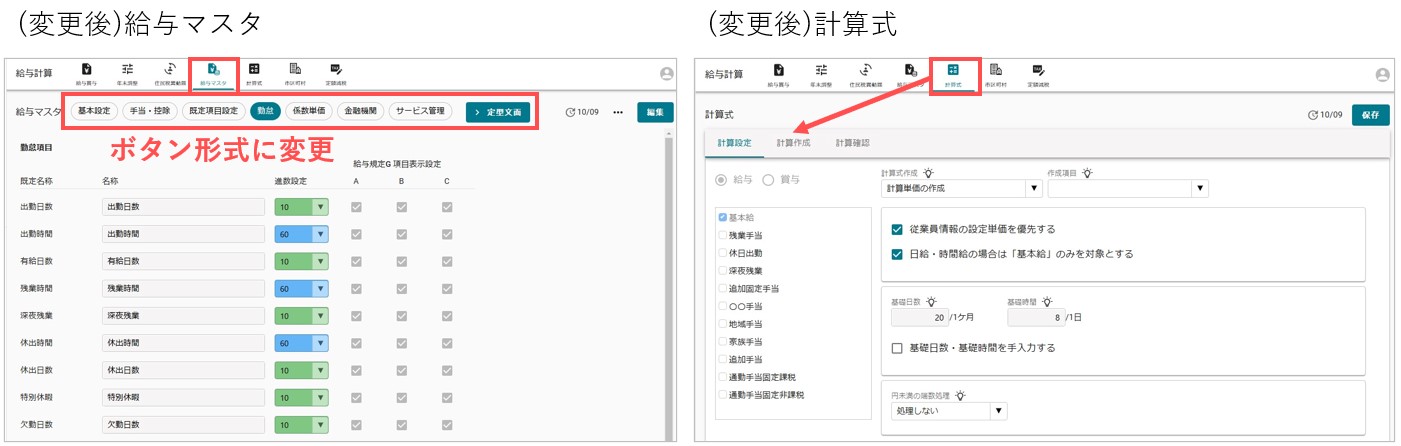Screen dimensions: 1401x446
Task: Select the 既定項目設定 pill button
Action: click(x=214, y=112)
